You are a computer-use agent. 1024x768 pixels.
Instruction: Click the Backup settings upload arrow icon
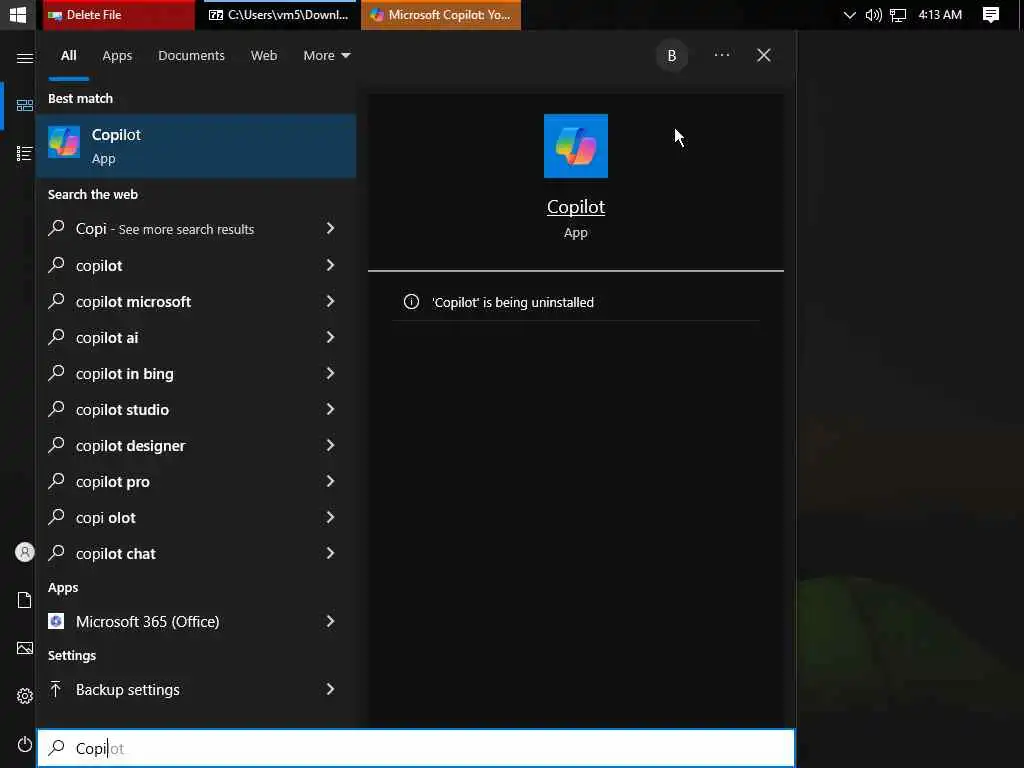pos(56,689)
